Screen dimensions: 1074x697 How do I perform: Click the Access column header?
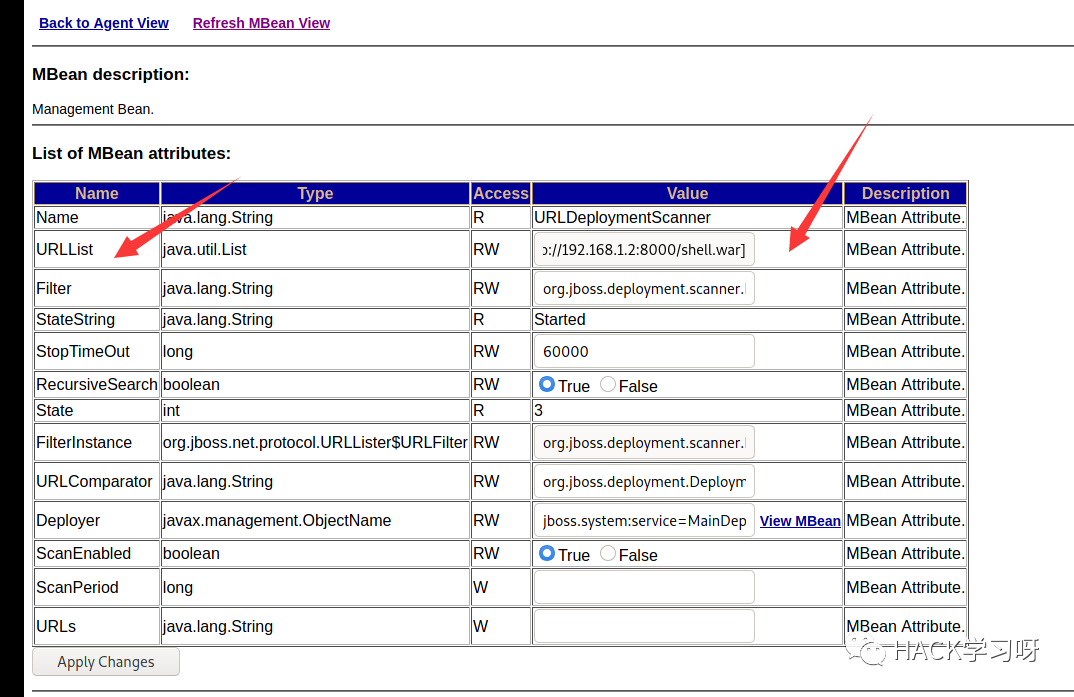pyautogui.click(x=501, y=193)
